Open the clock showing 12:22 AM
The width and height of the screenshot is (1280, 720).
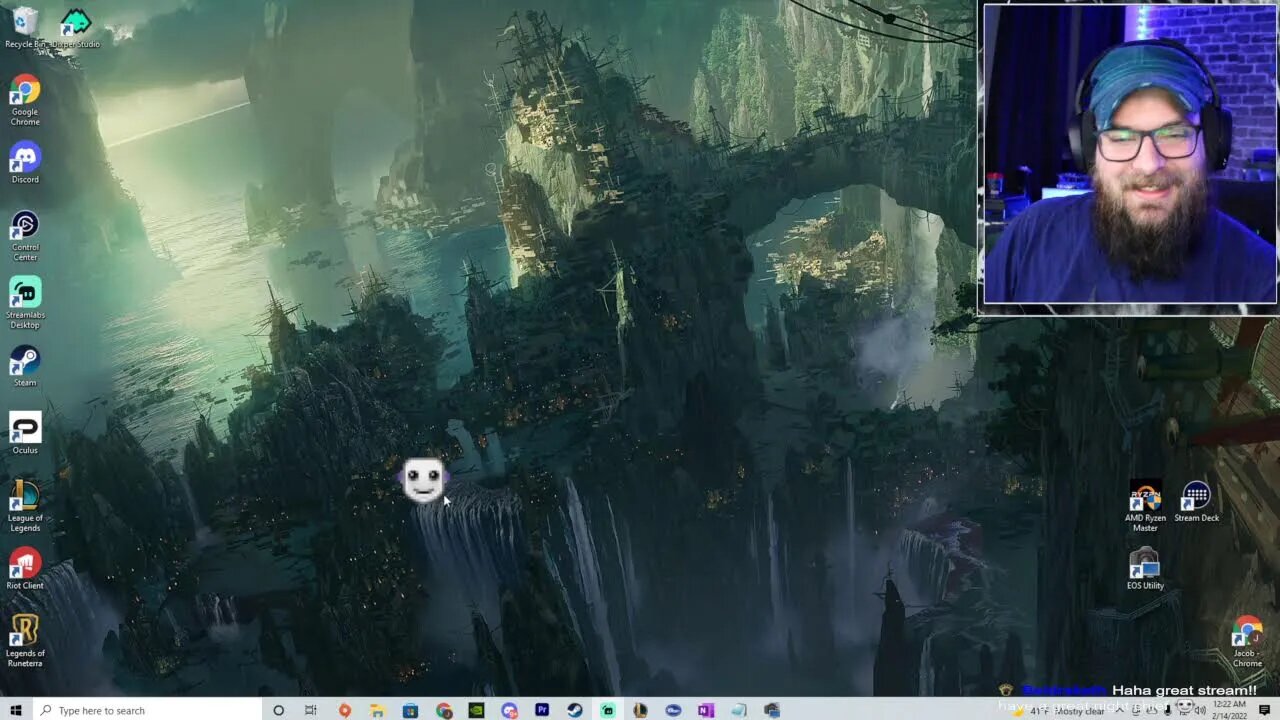[x=1229, y=710]
